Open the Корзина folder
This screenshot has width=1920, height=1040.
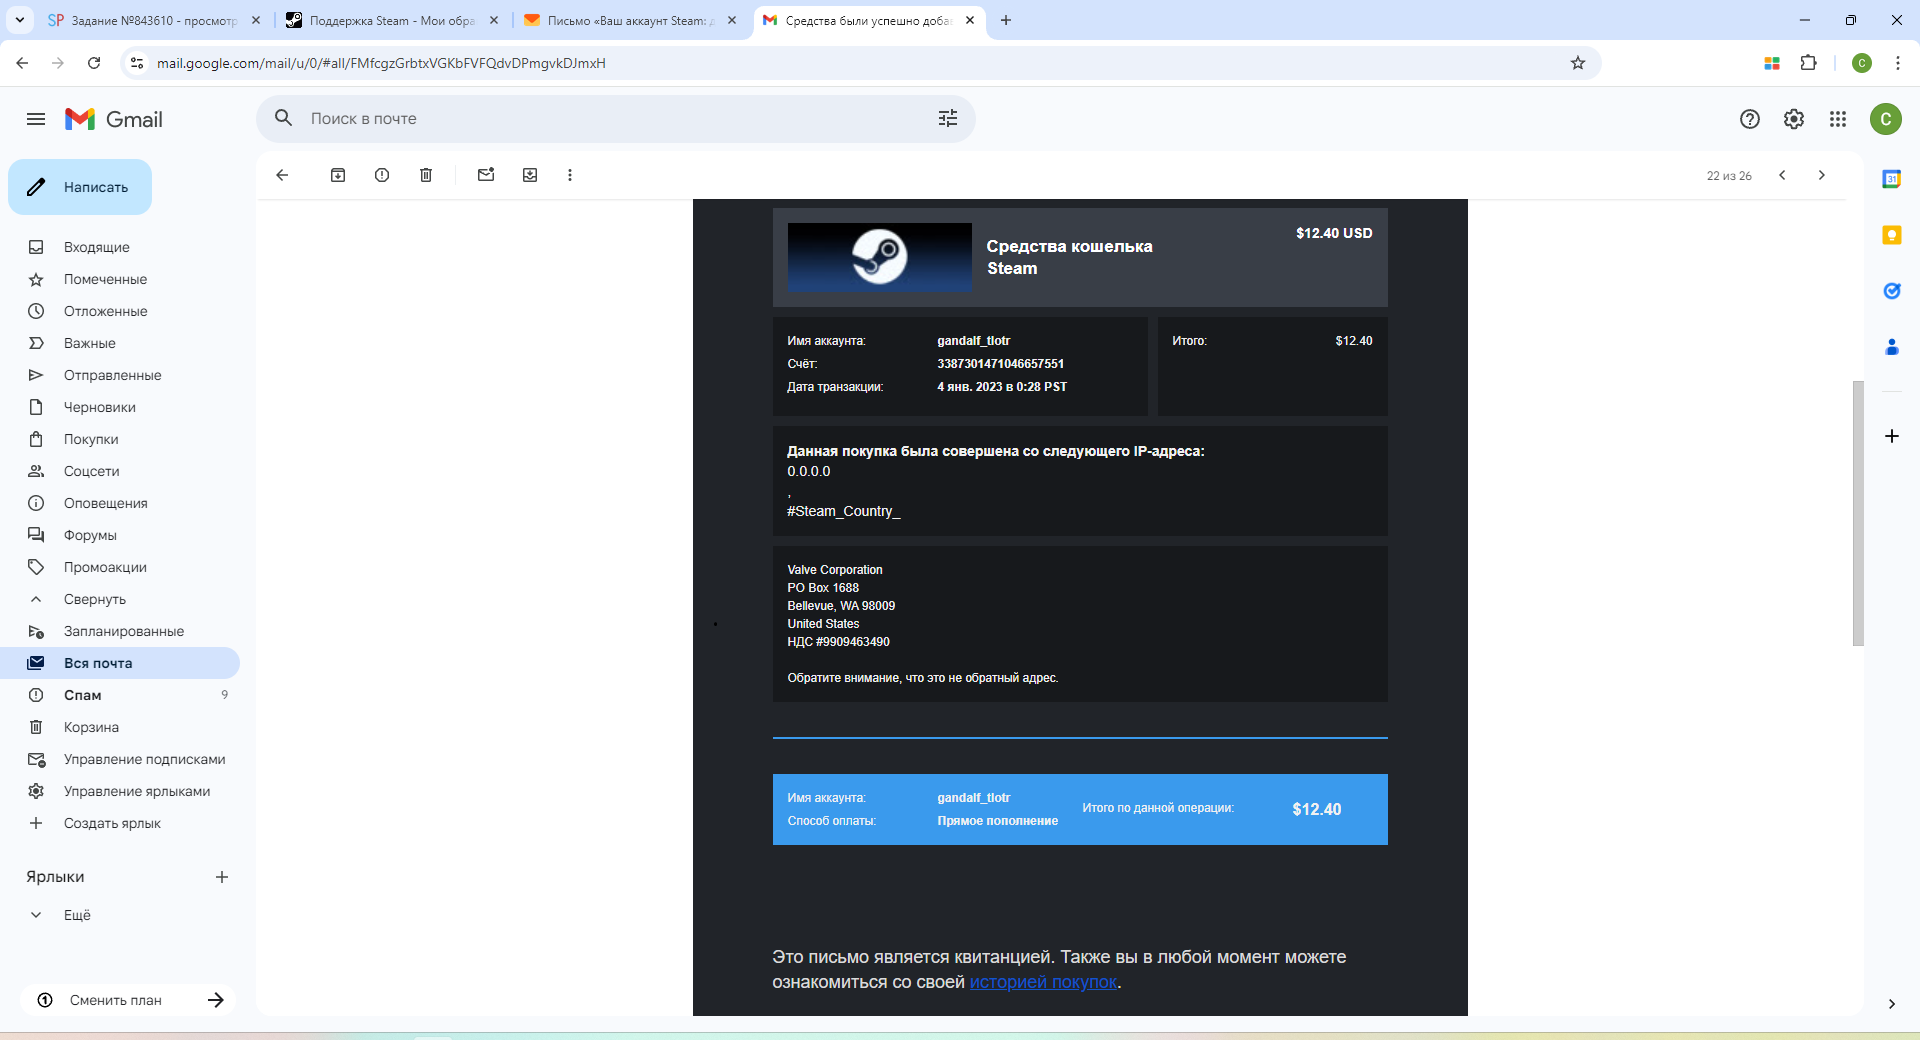120,727
